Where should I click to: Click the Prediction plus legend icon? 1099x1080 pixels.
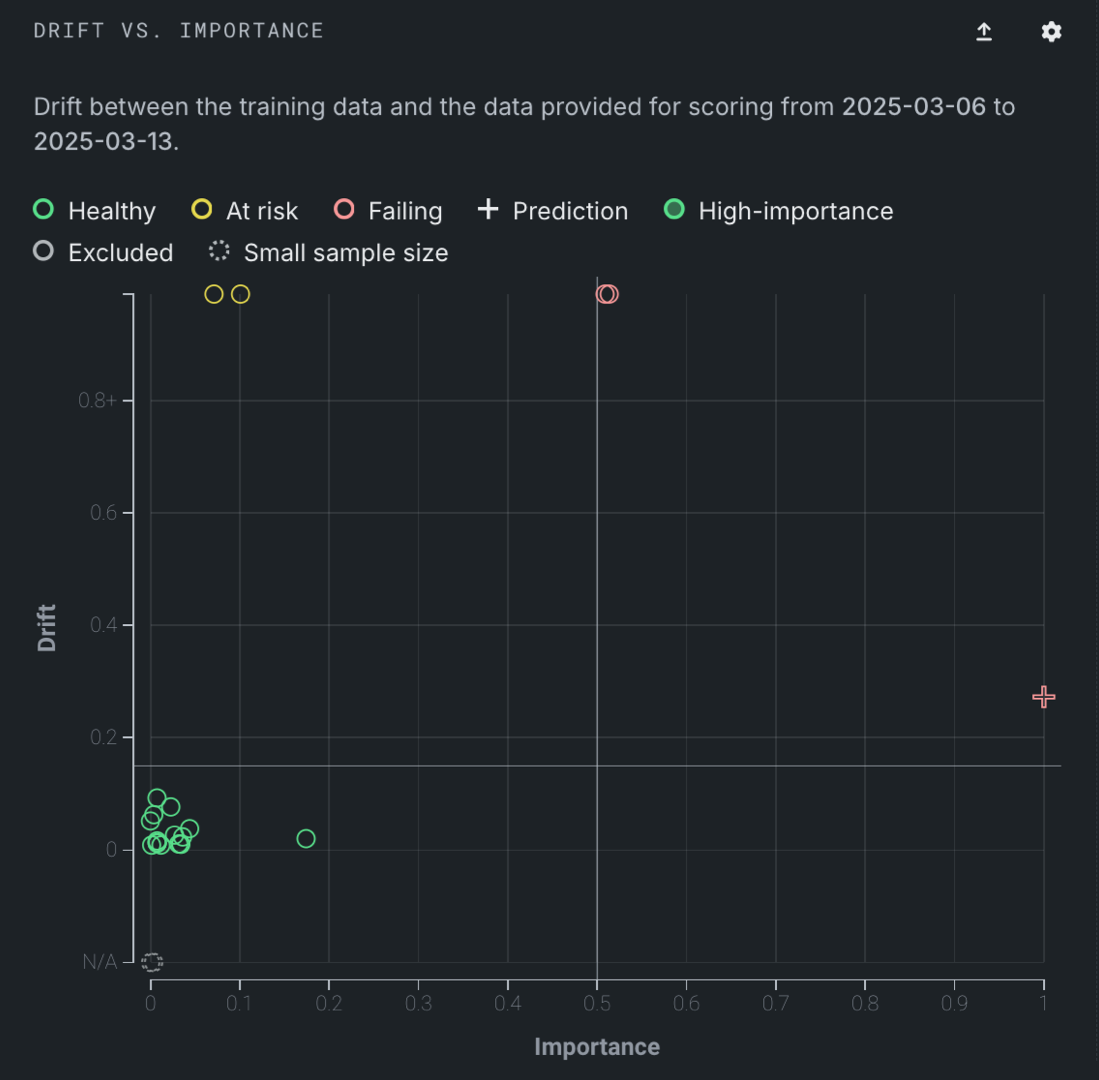coord(488,210)
